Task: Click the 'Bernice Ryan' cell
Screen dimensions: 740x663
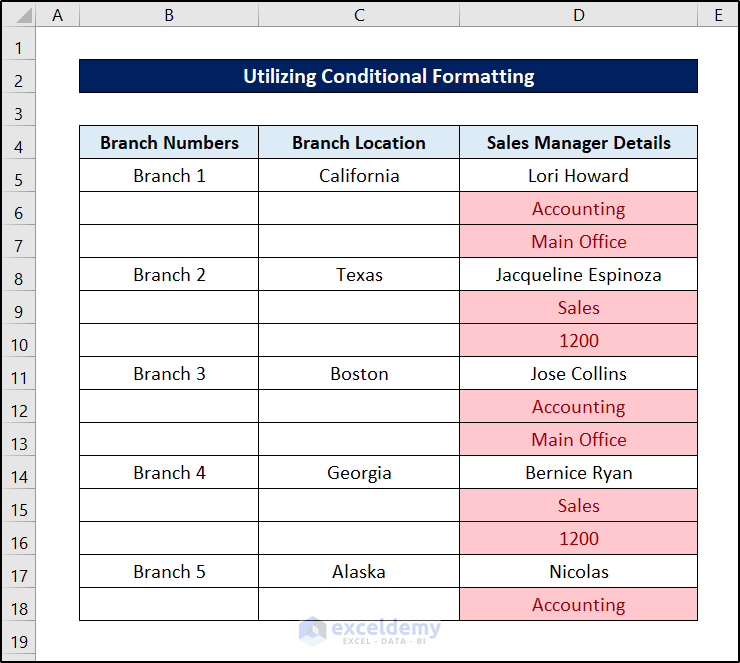Action: [578, 473]
